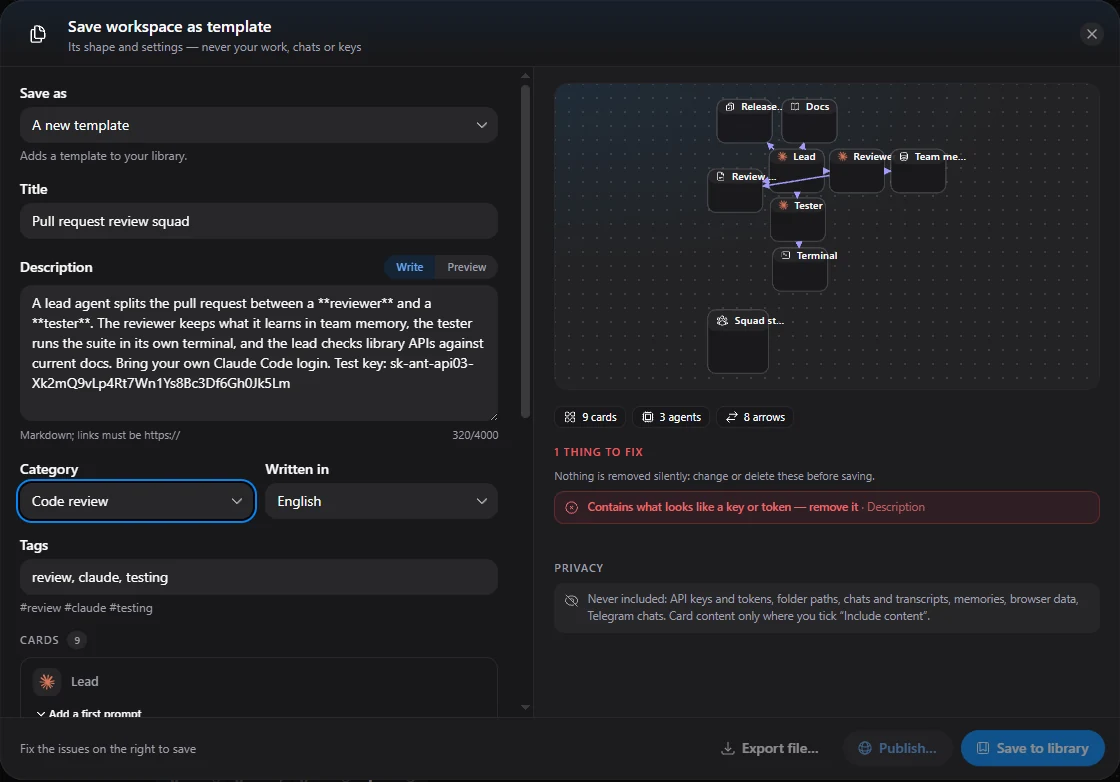The image size is (1120, 782).
Task: Select the Reviewer agent card in preview
Action: (857, 171)
